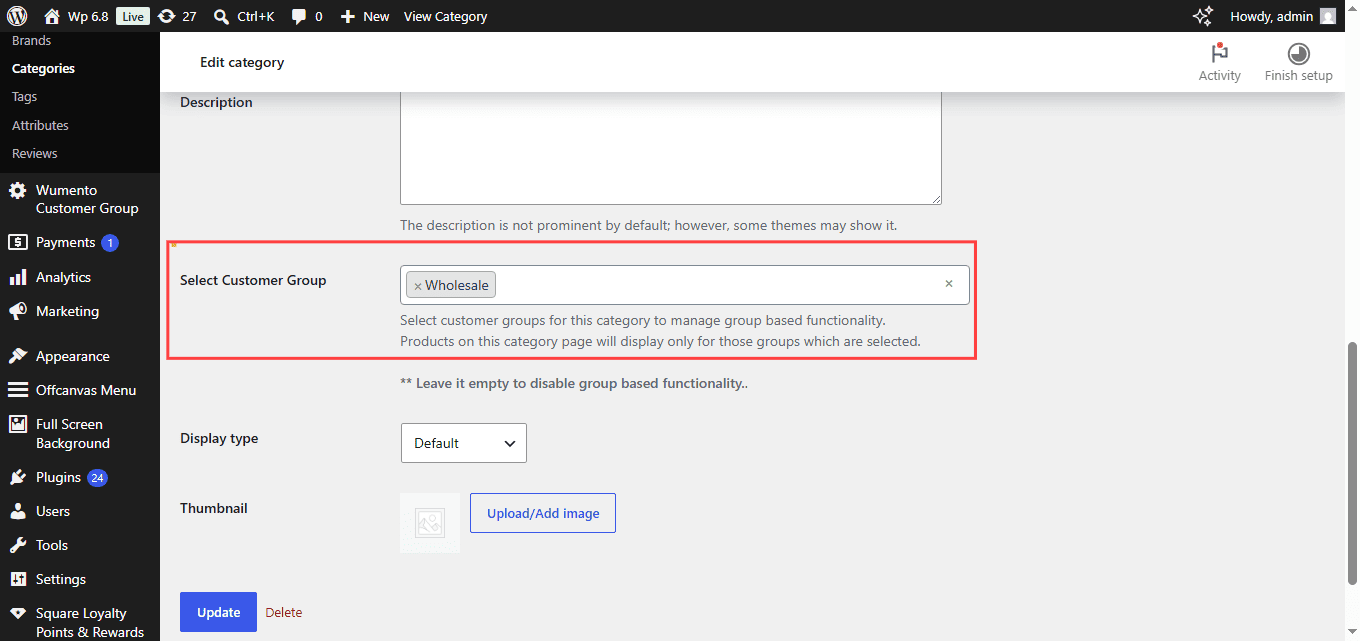Click the Display type label

tap(219, 438)
